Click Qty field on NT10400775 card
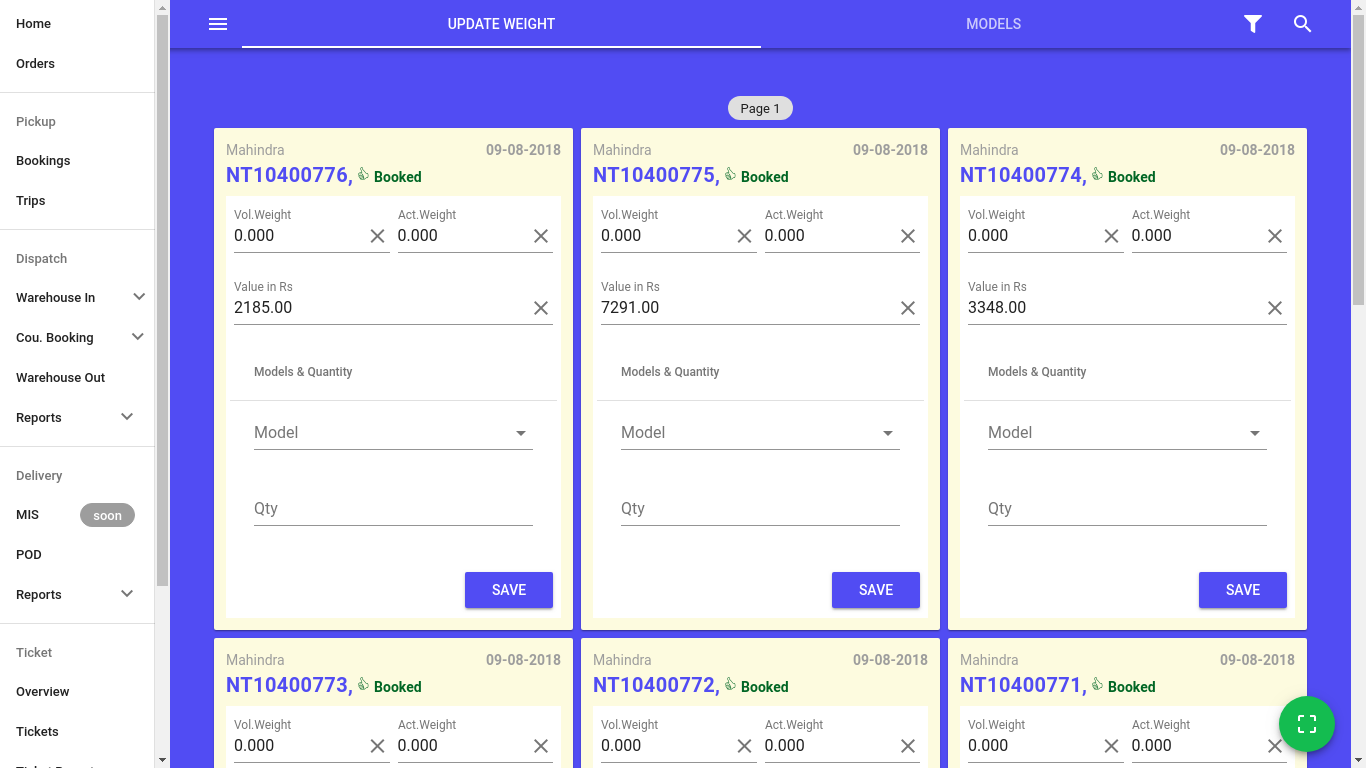This screenshot has width=1366, height=768. click(x=760, y=509)
